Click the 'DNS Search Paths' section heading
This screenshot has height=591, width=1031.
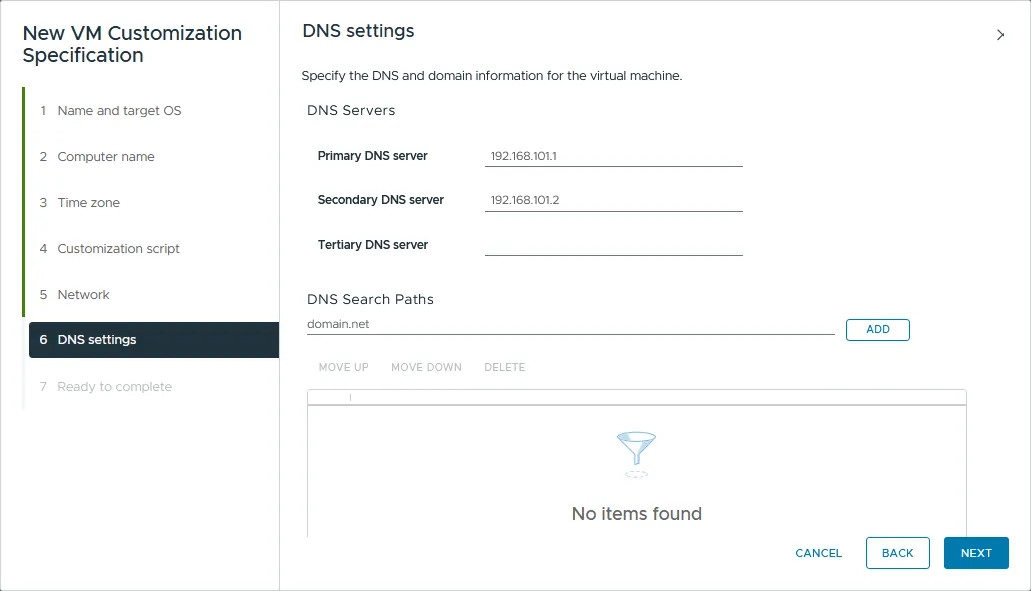pyautogui.click(x=370, y=299)
